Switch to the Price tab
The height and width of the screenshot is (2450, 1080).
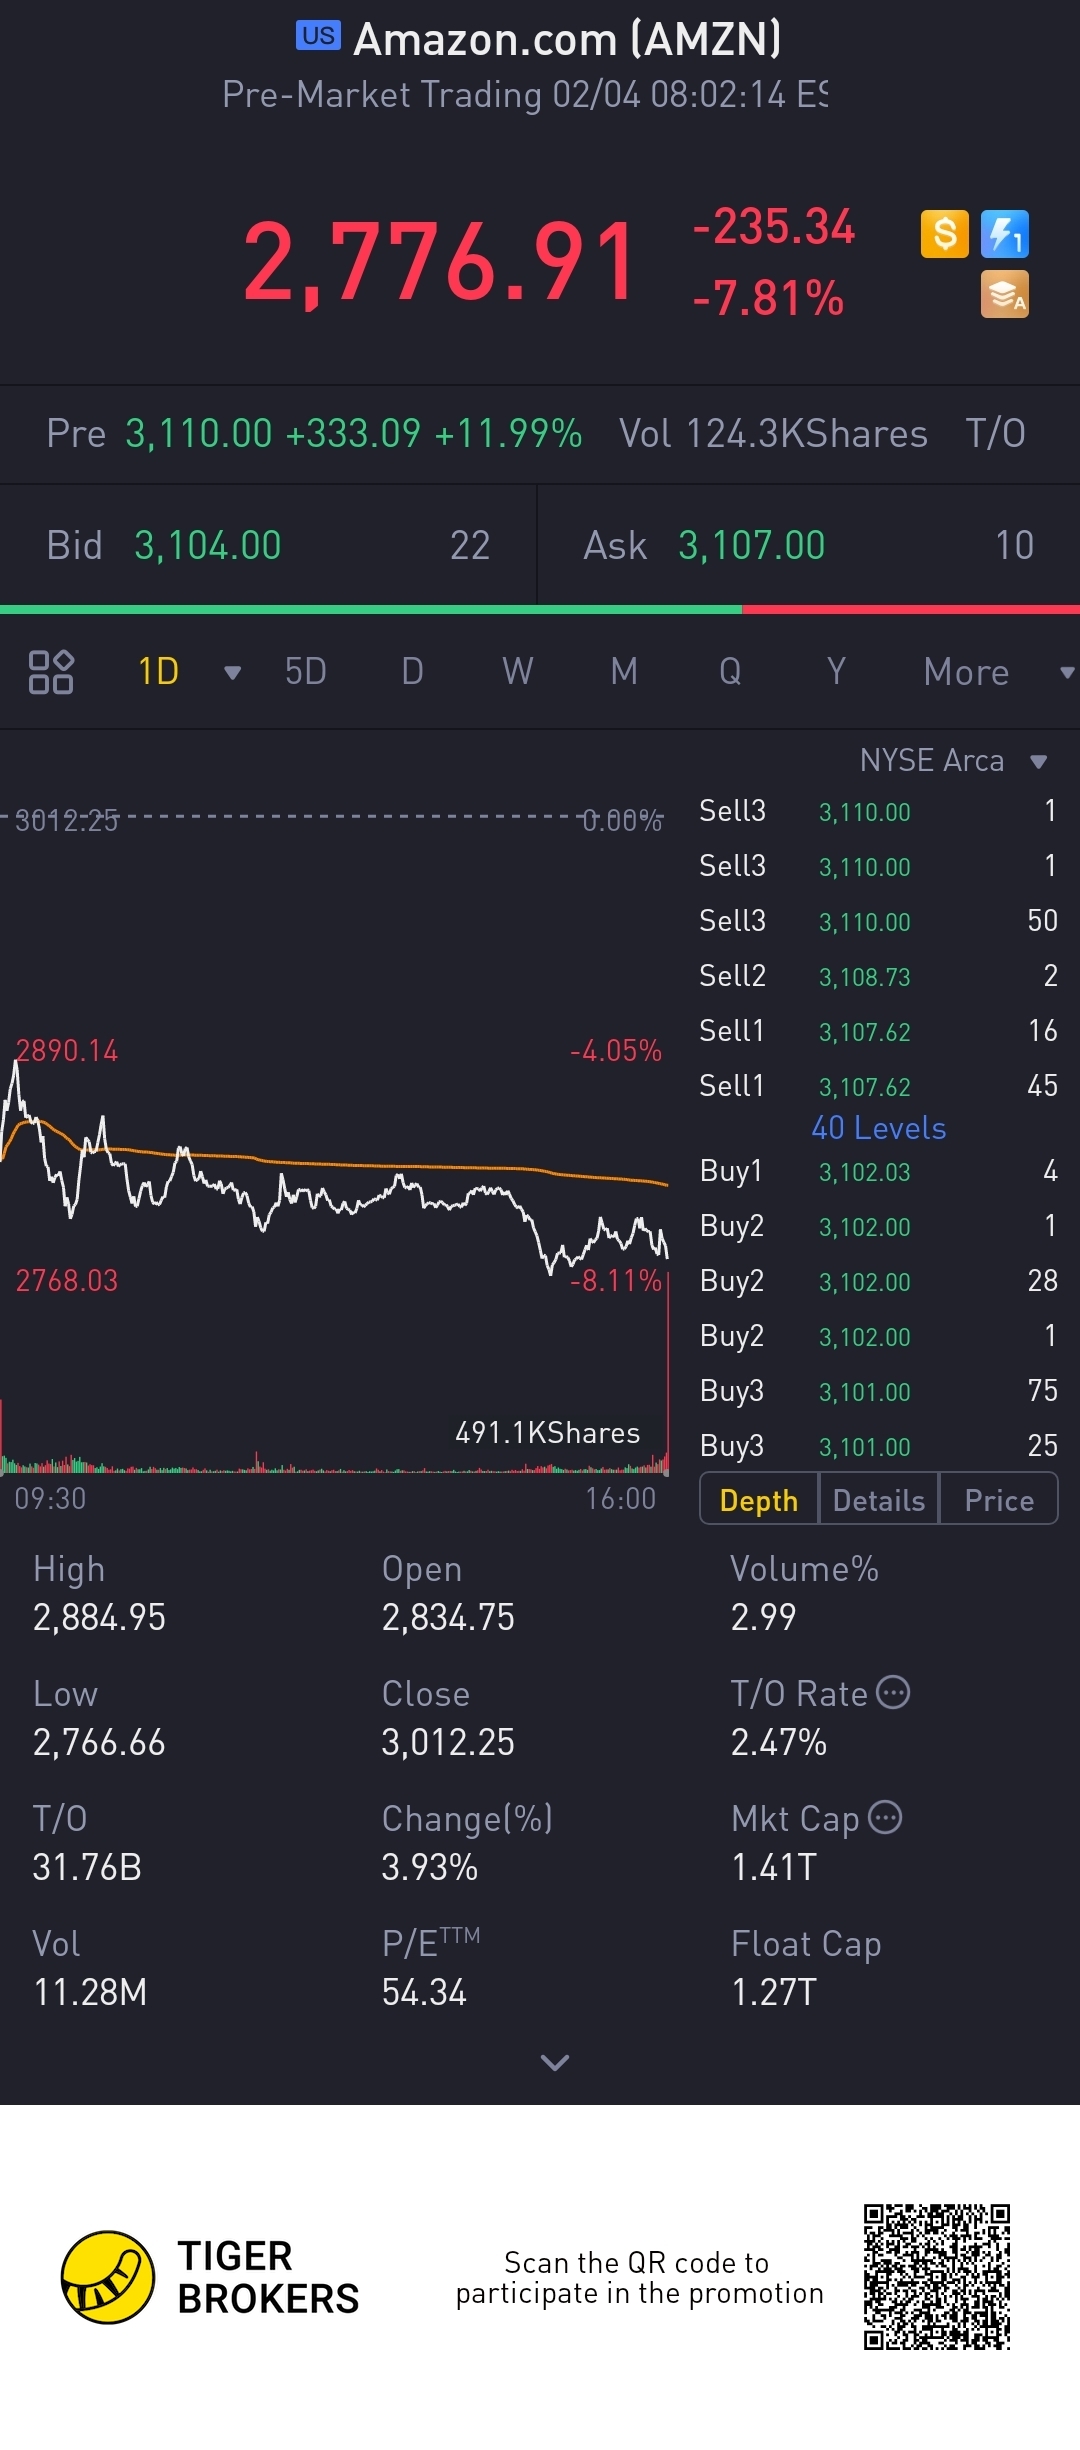[998, 1500]
